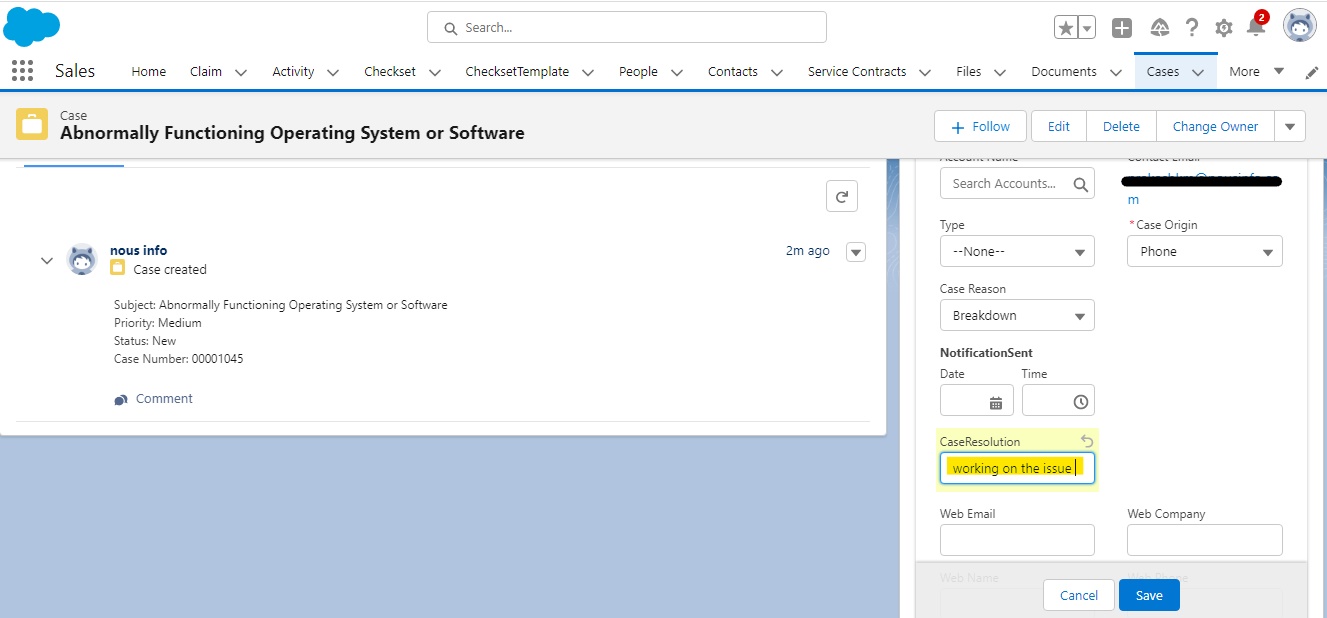Image resolution: width=1327 pixels, height=618 pixels.
Task: Open the More navigation menu
Action: pos(1257,72)
